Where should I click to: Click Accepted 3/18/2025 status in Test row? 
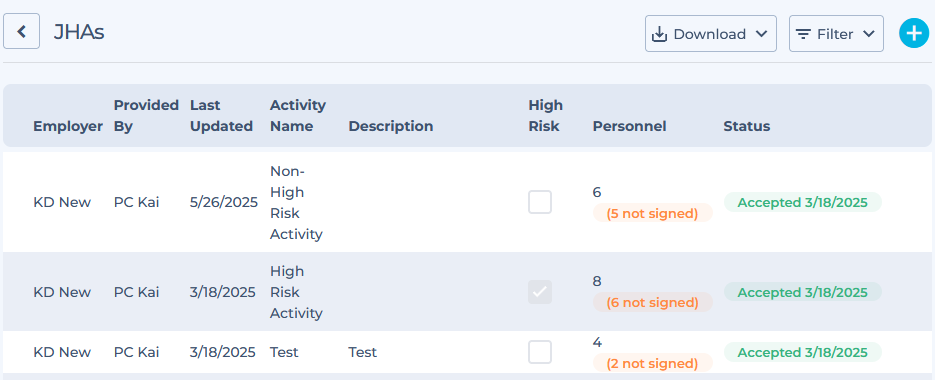pos(803,352)
